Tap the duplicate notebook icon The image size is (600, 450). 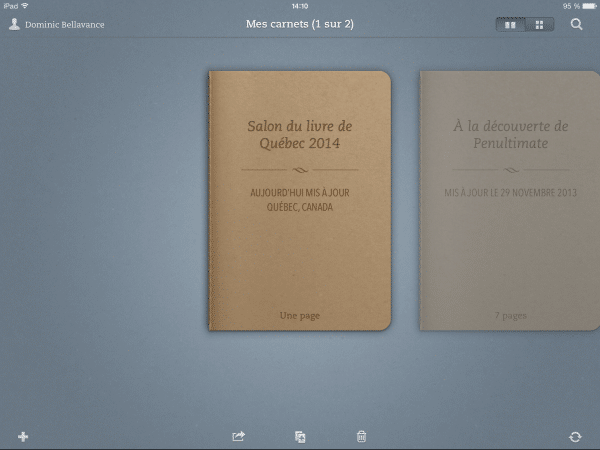point(300,436)
